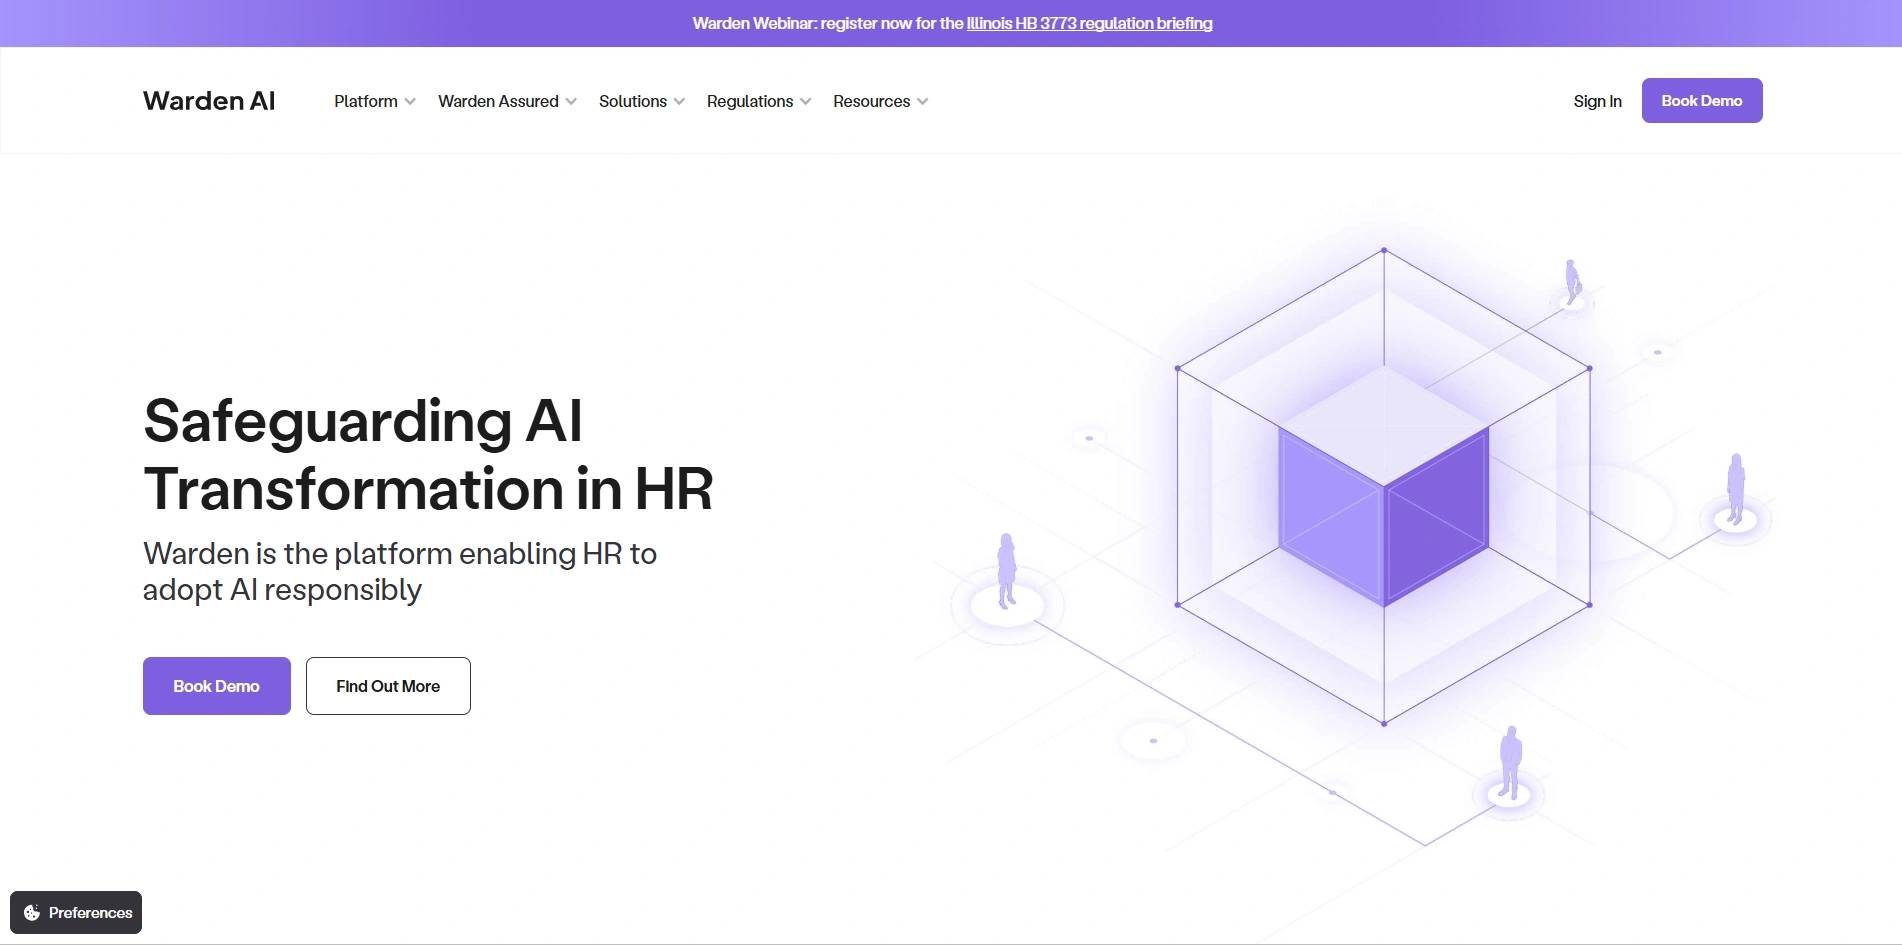Click the cookie icon in Preferences
Screen dimensions: 1902x945
click(x=32, y=913)
